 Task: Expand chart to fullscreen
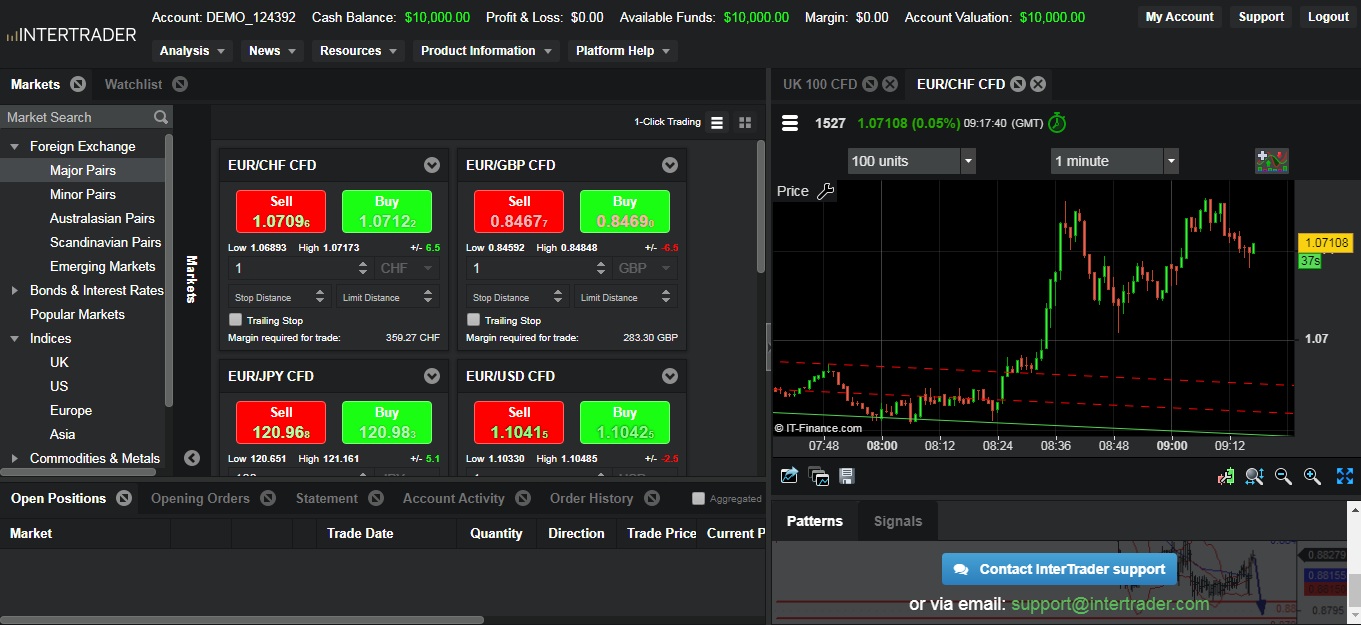(1344, 476)
